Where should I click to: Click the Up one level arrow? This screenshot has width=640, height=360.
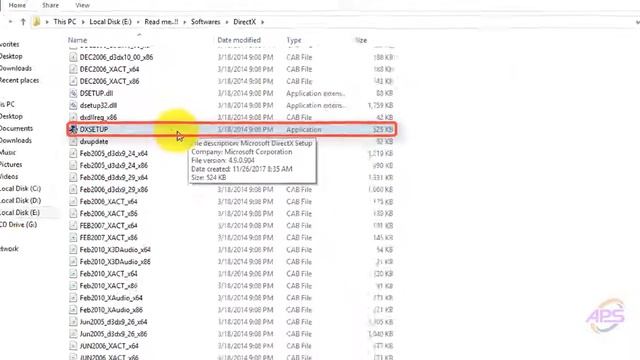[x=23, y=22]
